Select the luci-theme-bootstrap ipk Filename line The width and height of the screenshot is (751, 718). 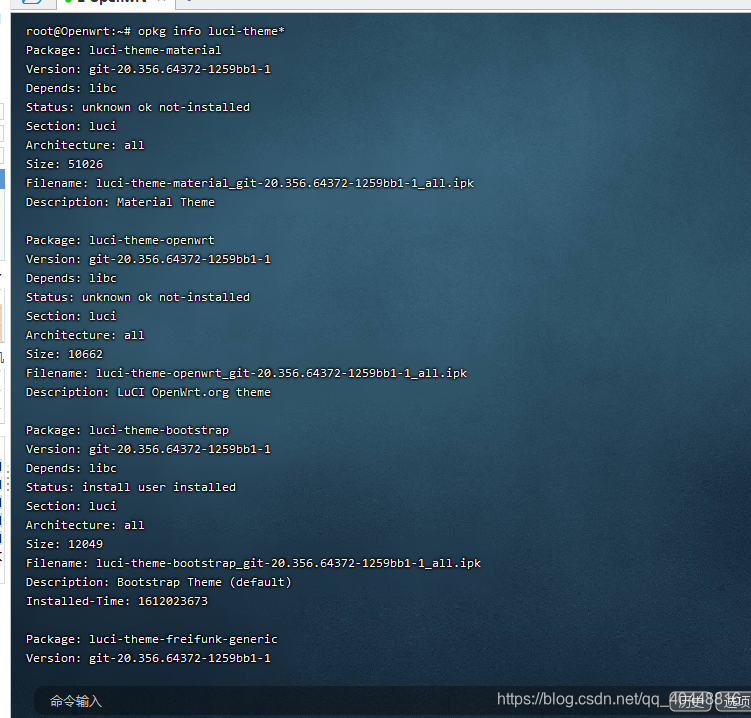tap(253, 563)
